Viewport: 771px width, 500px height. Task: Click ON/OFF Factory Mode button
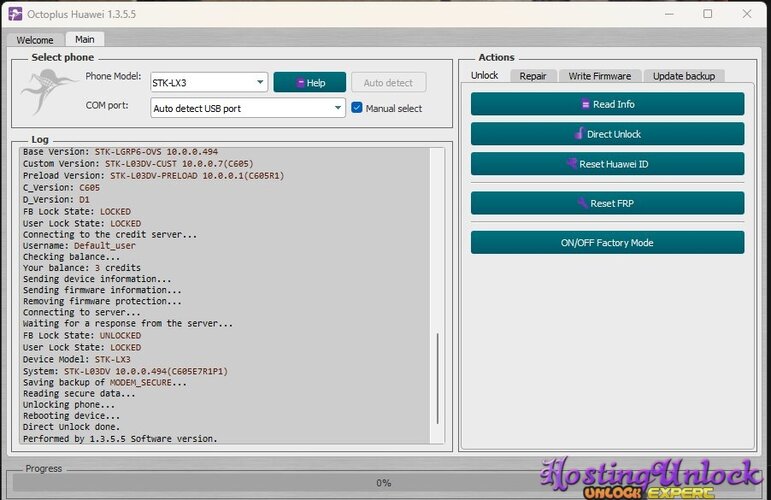coord(607,242)
